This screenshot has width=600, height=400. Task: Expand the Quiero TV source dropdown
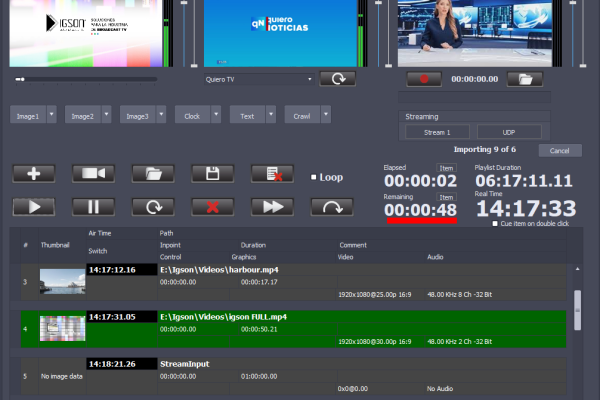click(310, 79)
